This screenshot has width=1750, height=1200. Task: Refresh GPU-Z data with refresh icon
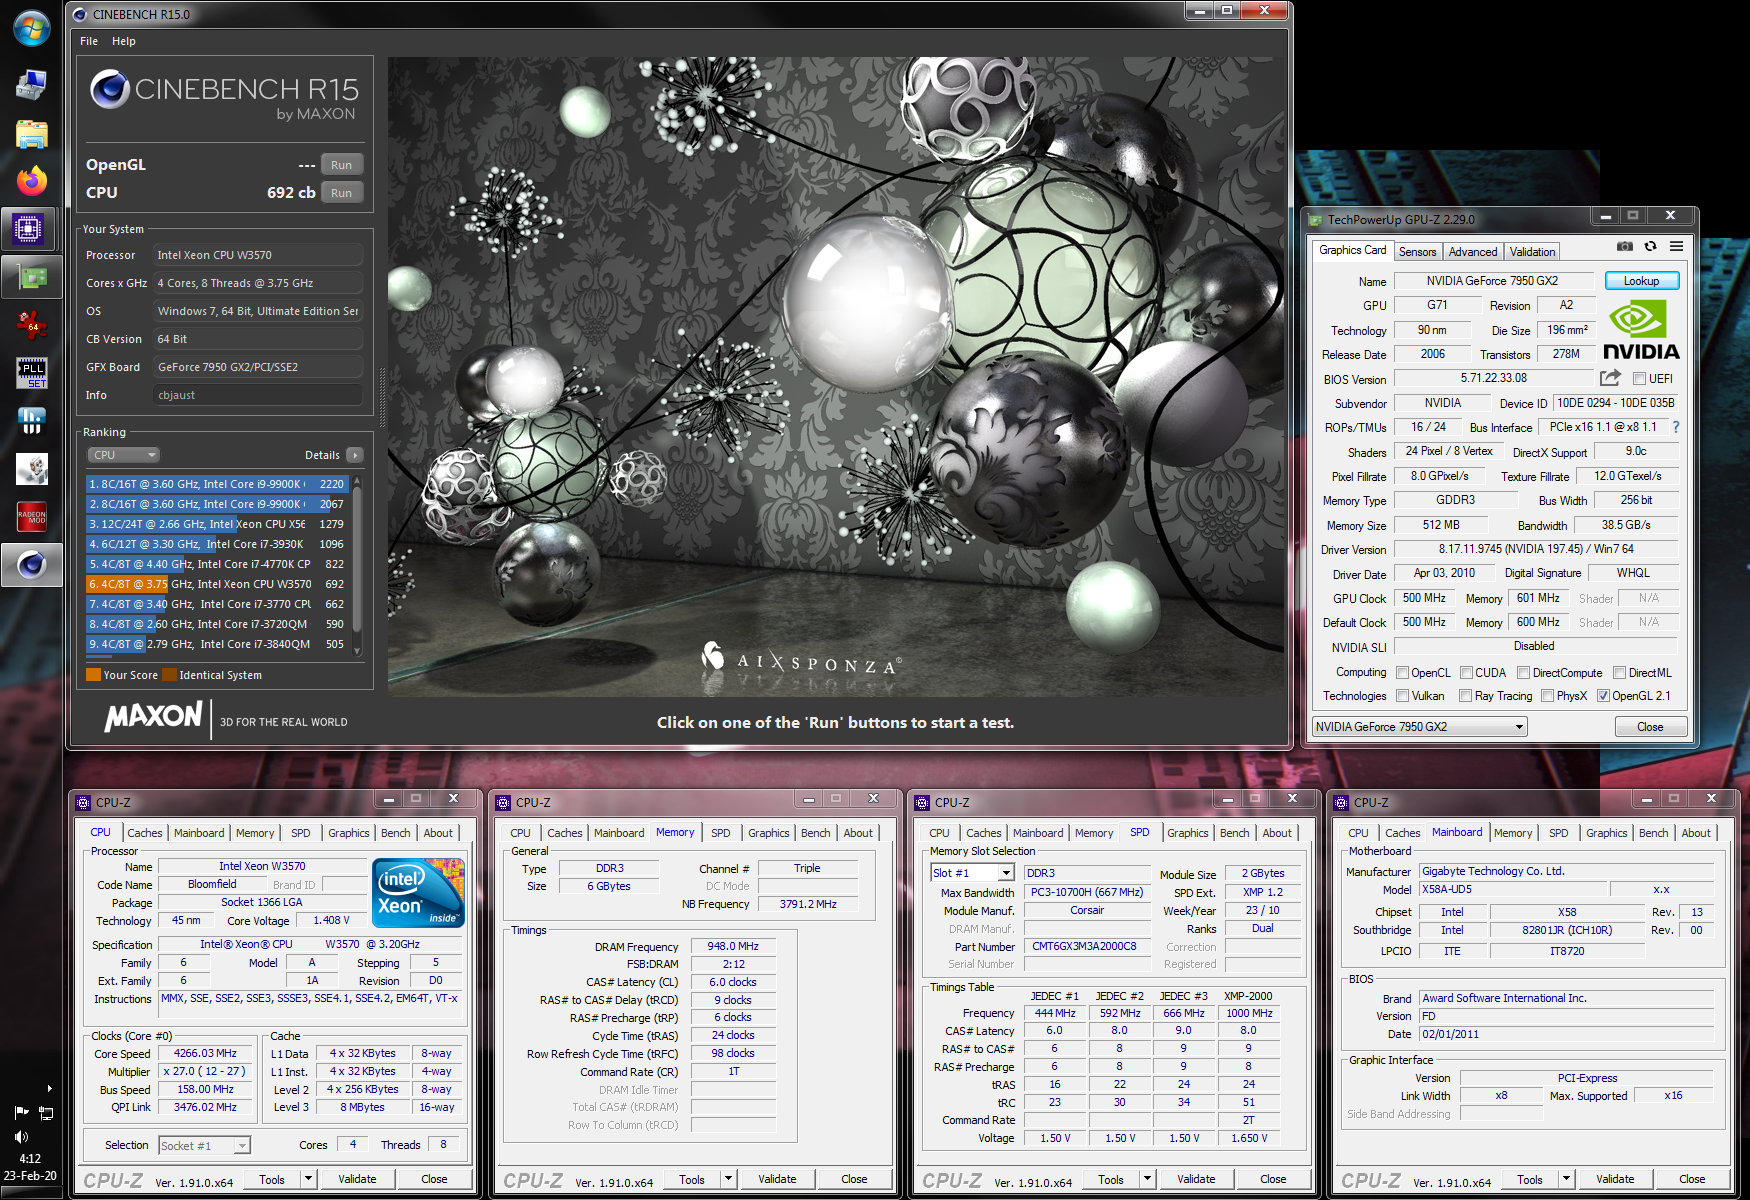pos(1651,246)
